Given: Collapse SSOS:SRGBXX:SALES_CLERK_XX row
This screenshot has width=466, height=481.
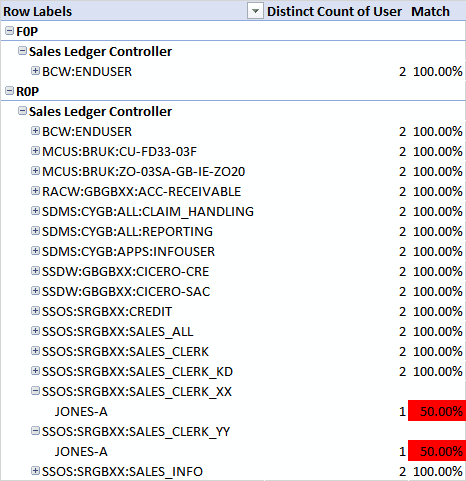Looking at the screenshot, I should tap(35, 391).
